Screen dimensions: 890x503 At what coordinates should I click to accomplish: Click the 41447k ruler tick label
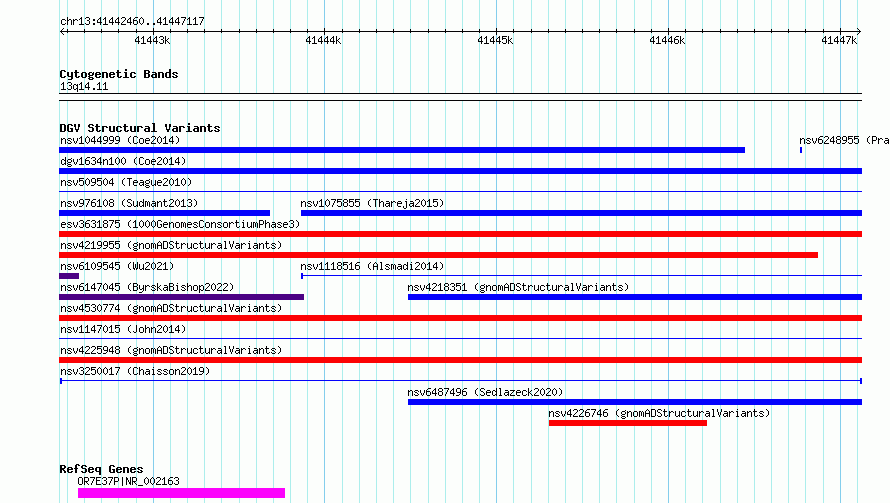point(839,41)
